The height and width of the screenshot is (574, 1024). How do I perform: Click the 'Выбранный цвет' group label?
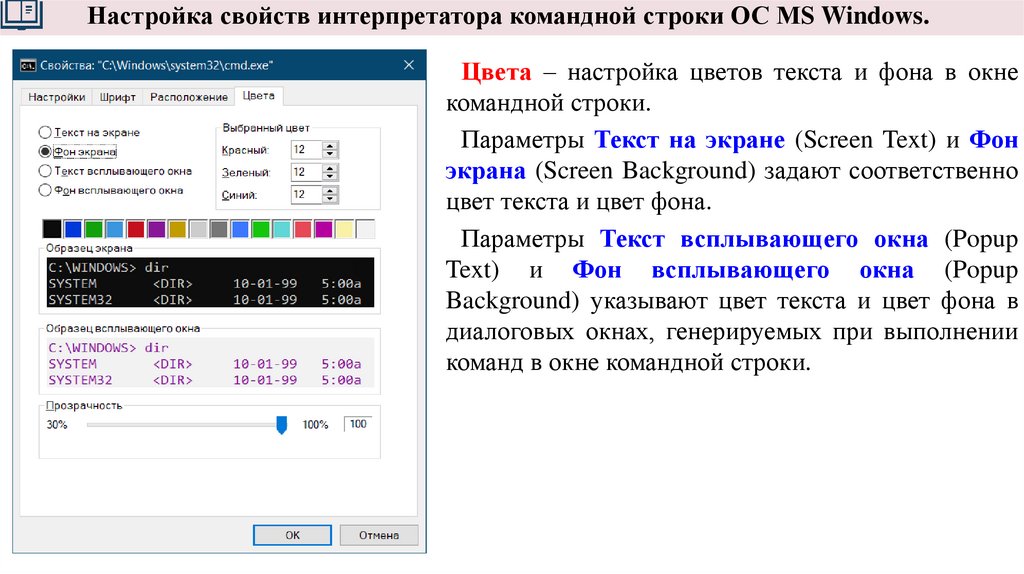click(x=266, y=128)
